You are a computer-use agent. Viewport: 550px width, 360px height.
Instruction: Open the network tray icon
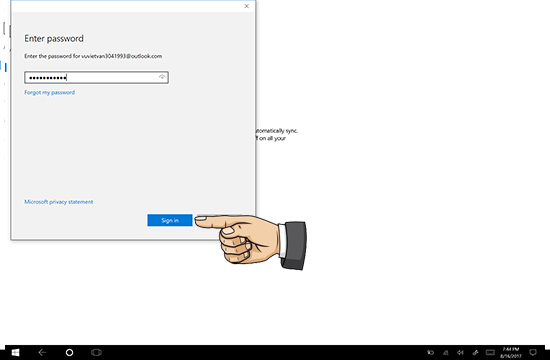[x=445, y=353]
